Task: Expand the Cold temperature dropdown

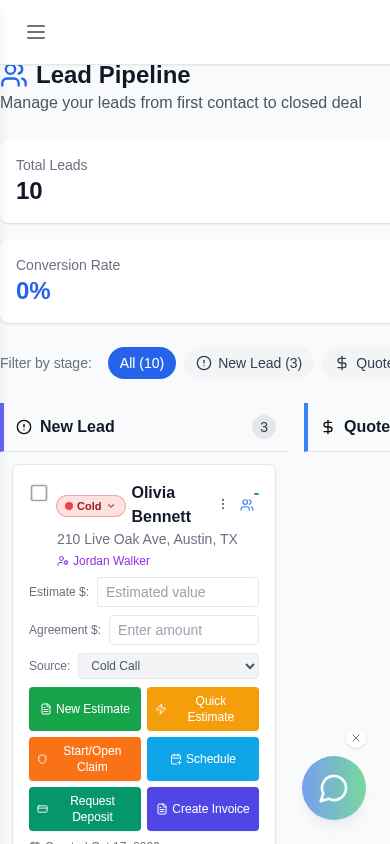Action: click(x=91, y=506)
